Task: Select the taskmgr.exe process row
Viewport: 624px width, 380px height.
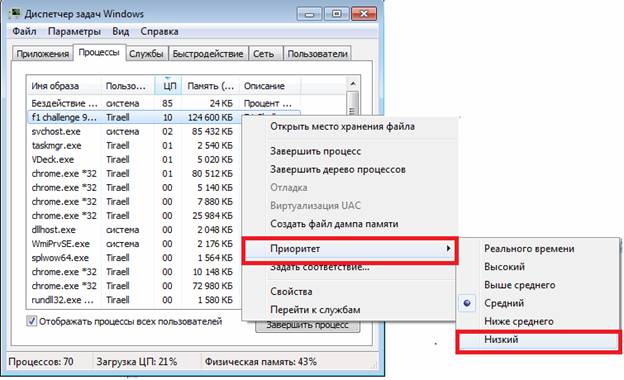Action: (135, 146)
